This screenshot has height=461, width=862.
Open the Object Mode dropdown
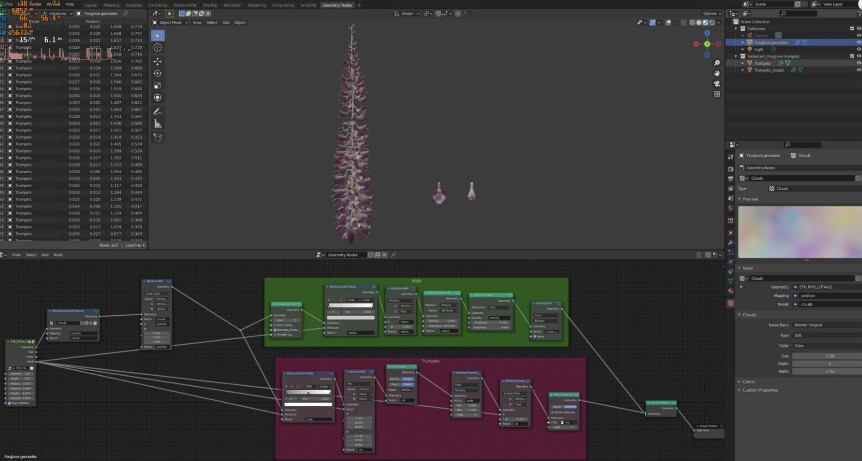[173, 21]
